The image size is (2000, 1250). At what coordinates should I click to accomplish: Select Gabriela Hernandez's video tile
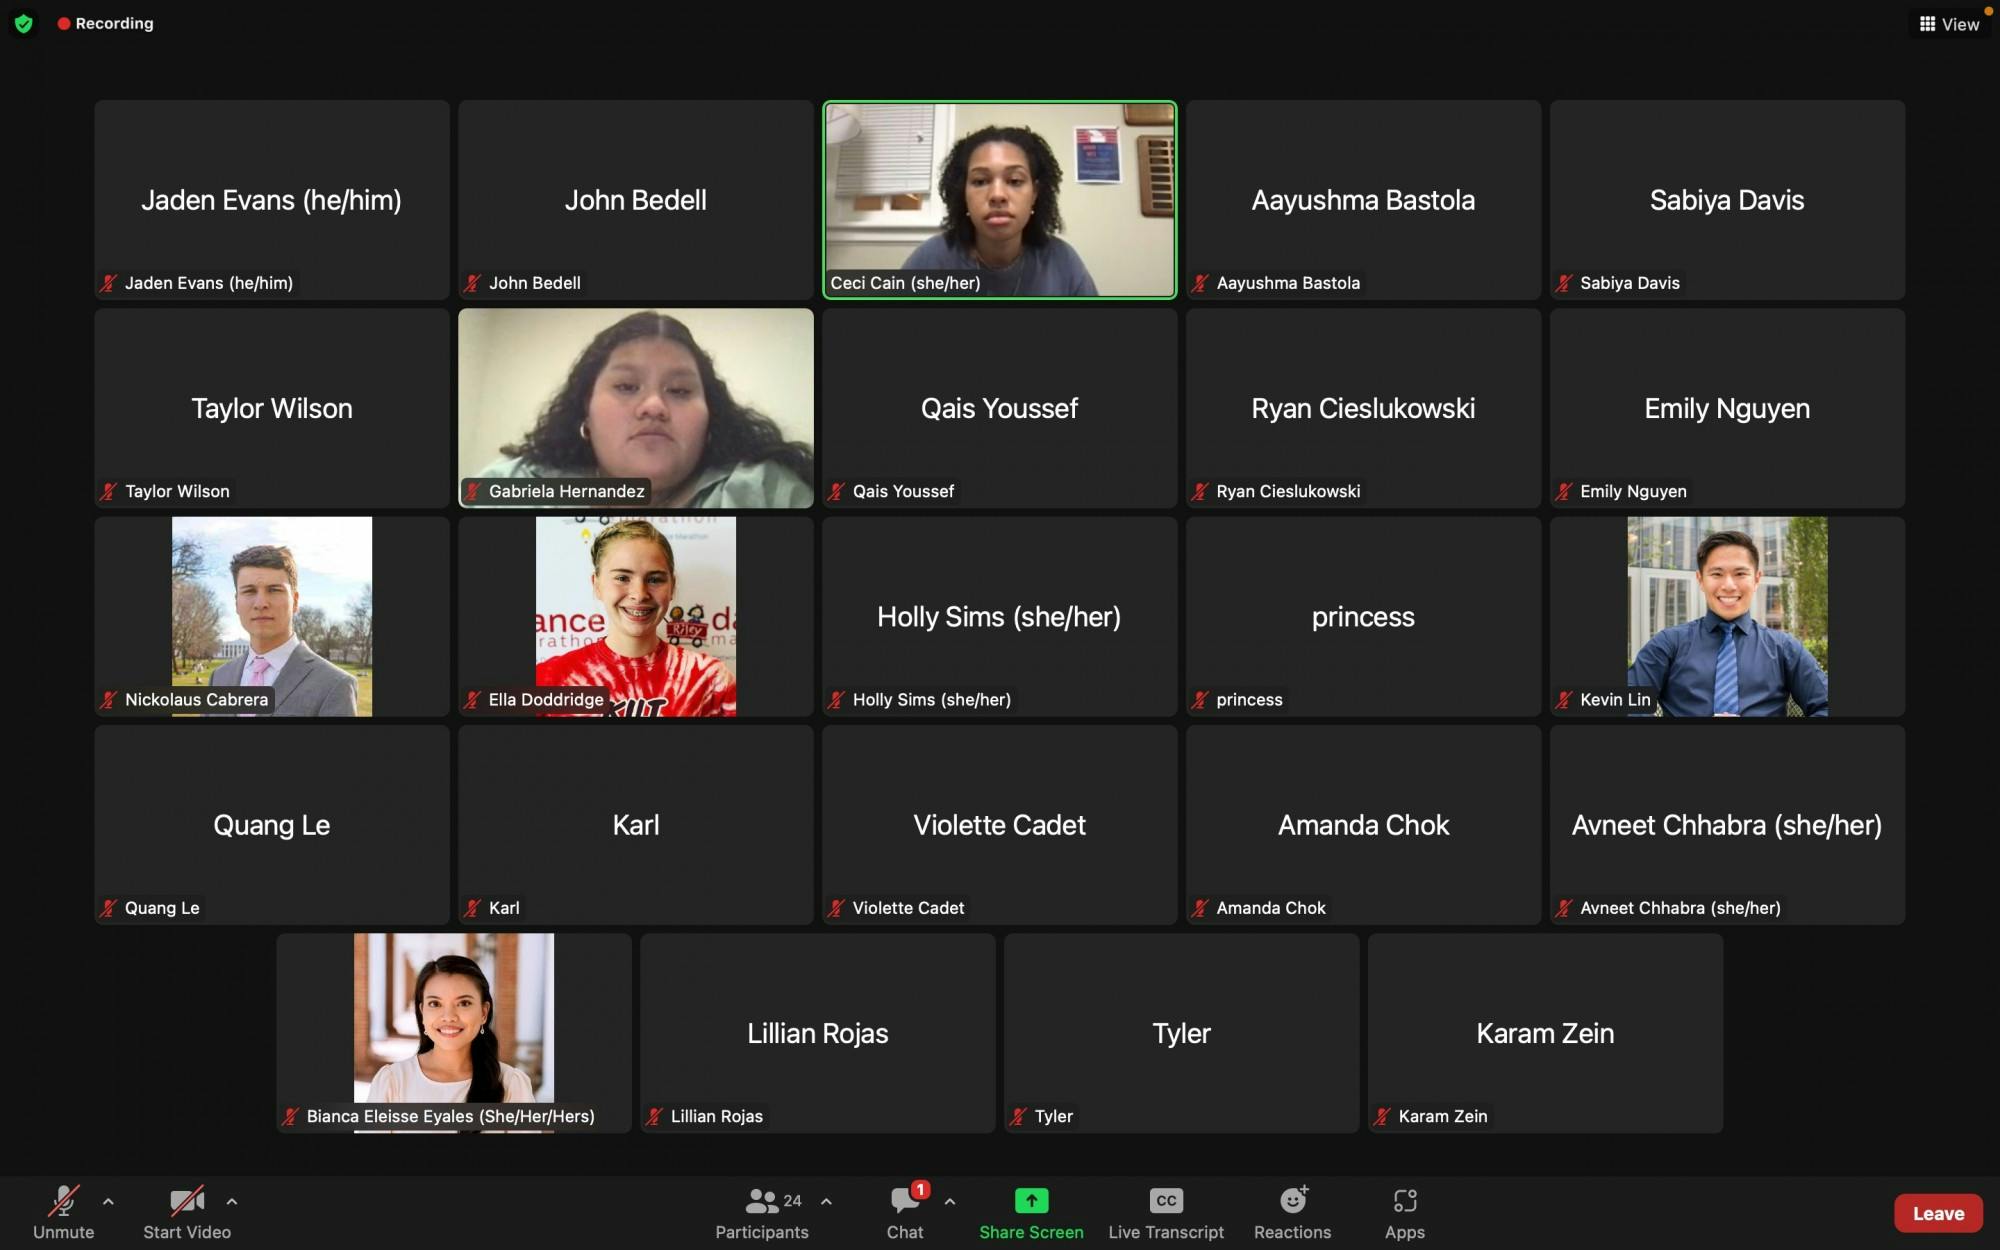(x=635, y=407)
